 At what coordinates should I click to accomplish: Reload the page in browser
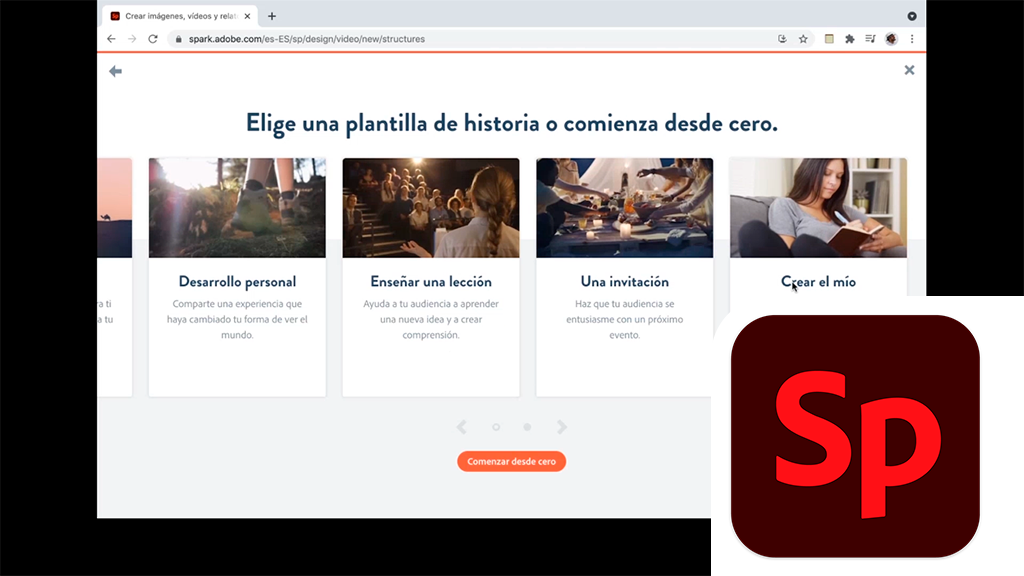pos(153,39)
